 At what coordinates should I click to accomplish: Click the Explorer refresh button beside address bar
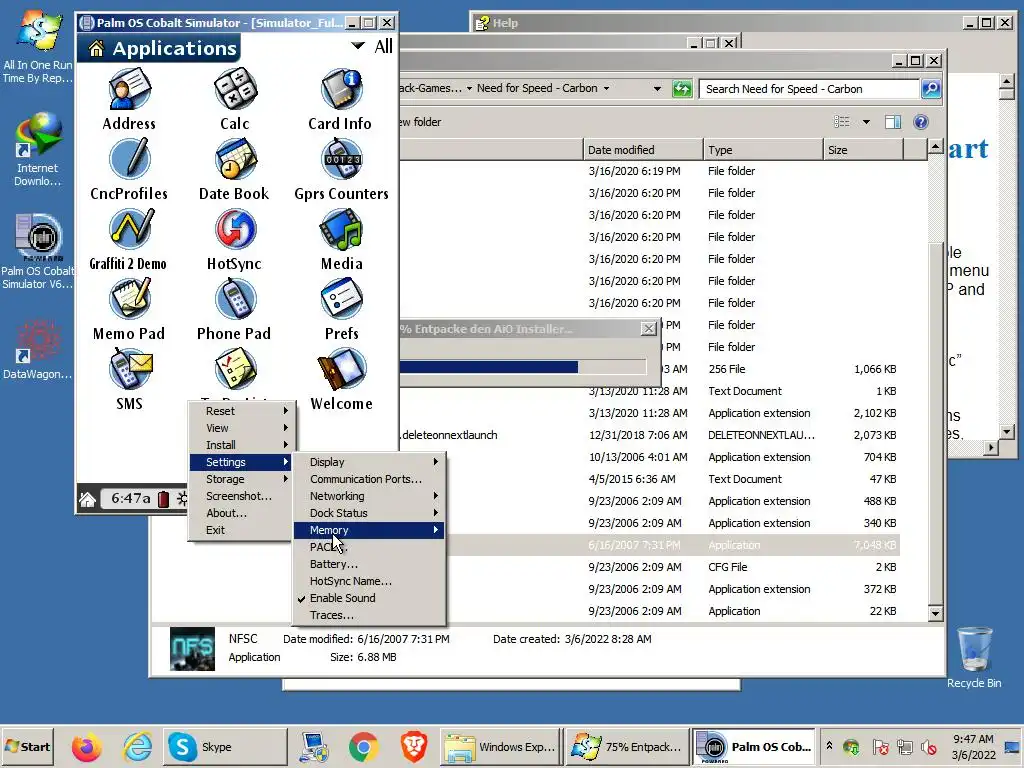click(682, 89)
